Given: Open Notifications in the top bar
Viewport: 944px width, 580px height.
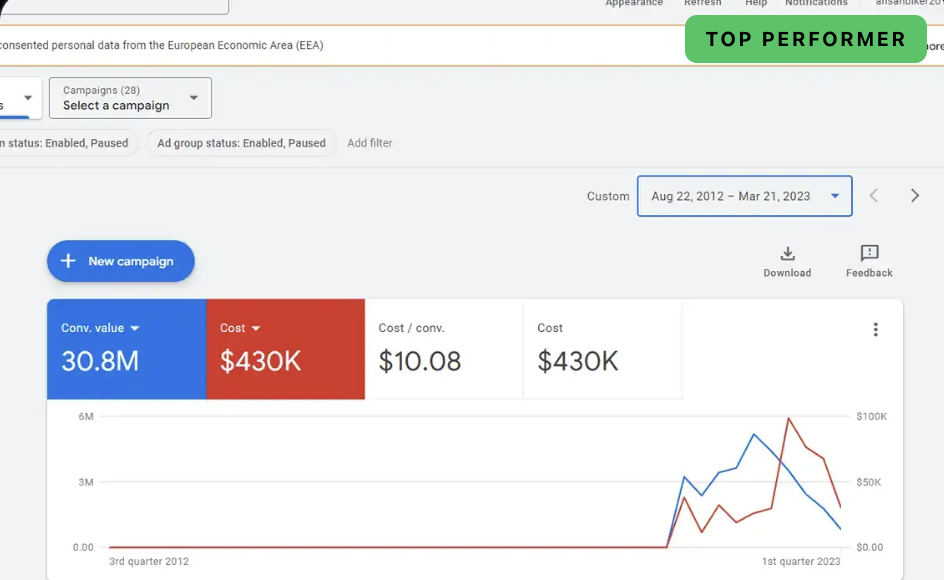Looking at the screenshot, I should (816, 3).
